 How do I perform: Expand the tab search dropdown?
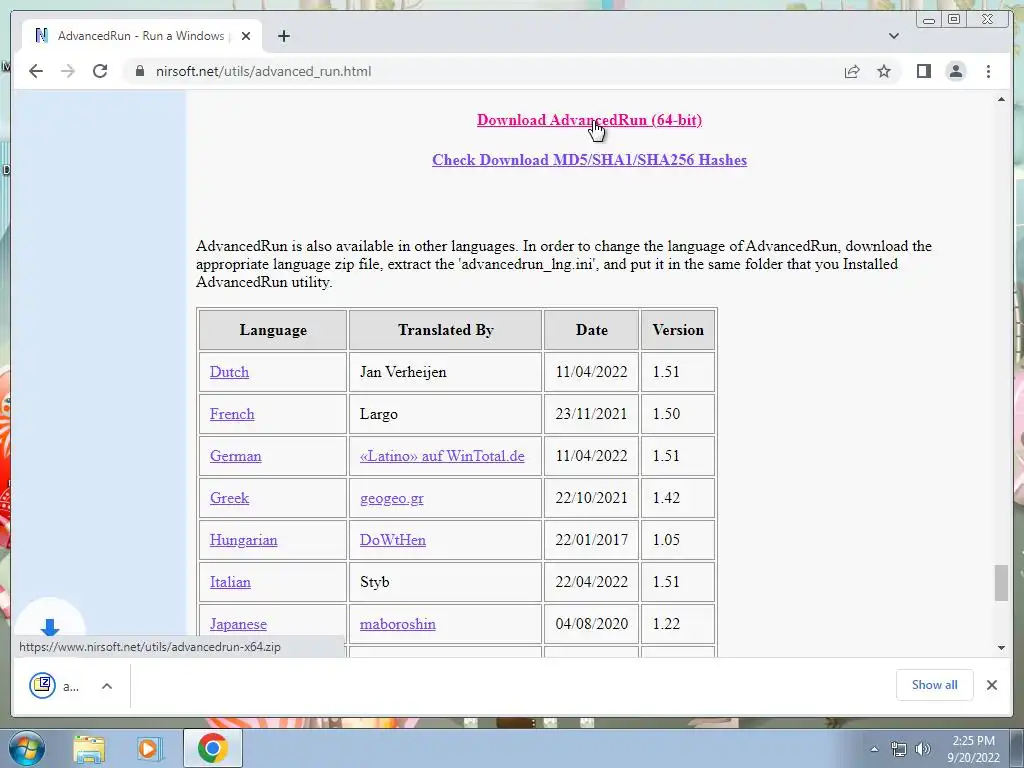click(894, 36)
